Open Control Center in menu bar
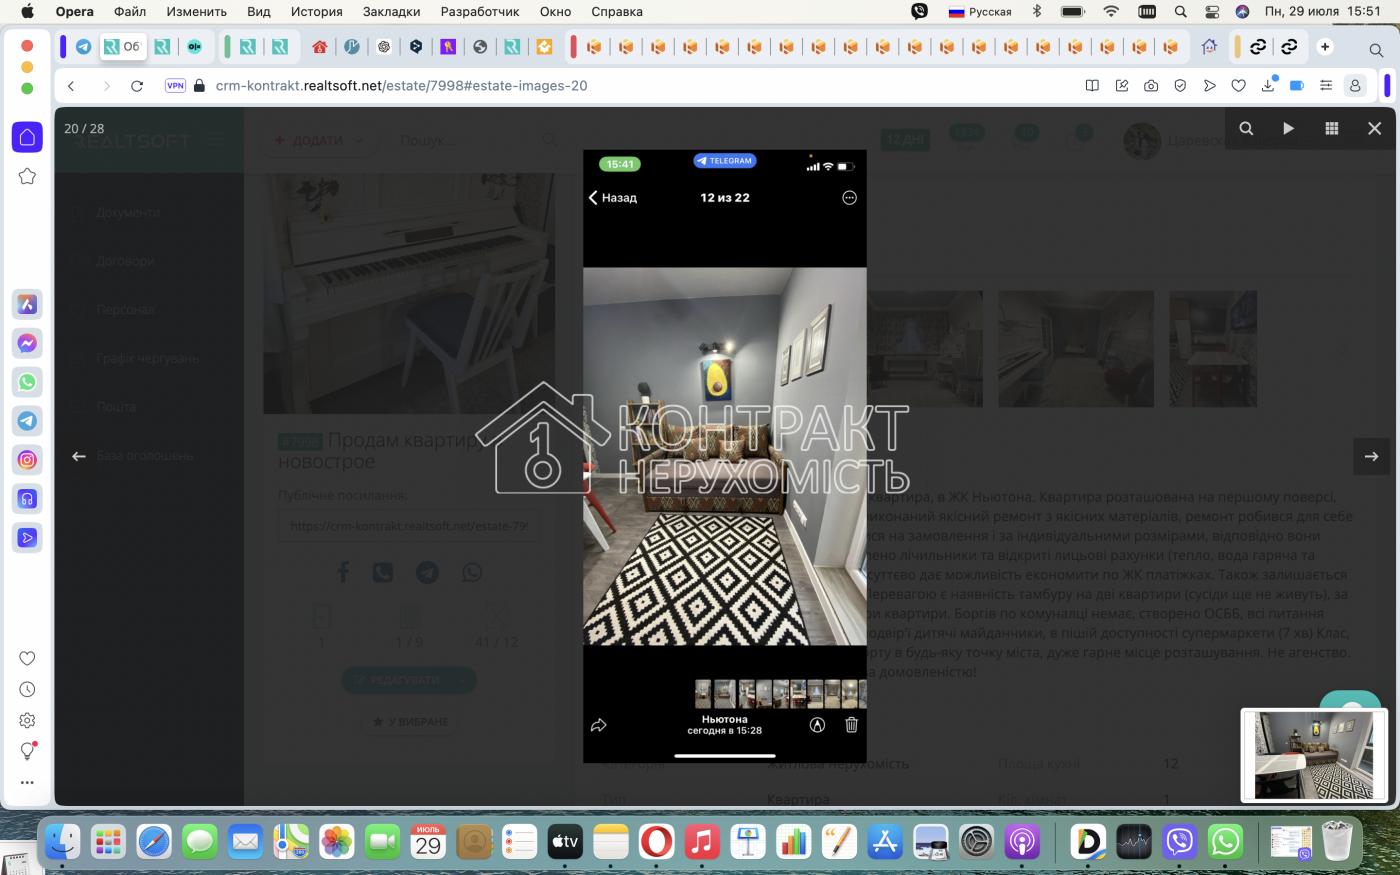Screen dimensions: 1400x875 pyautogui.click(x=1212, y=12)
